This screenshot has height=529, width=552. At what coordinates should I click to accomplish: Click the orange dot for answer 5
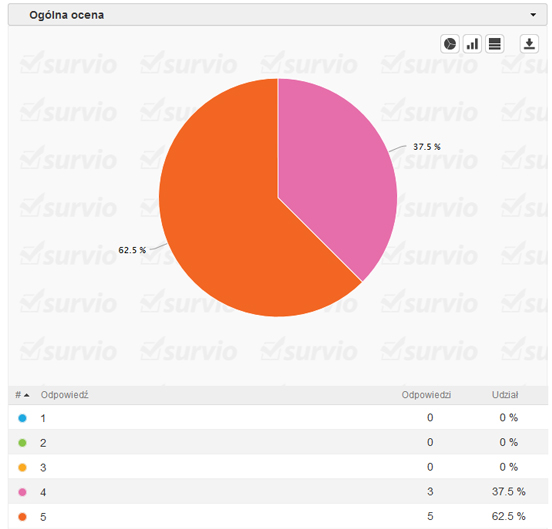(22, 517)
